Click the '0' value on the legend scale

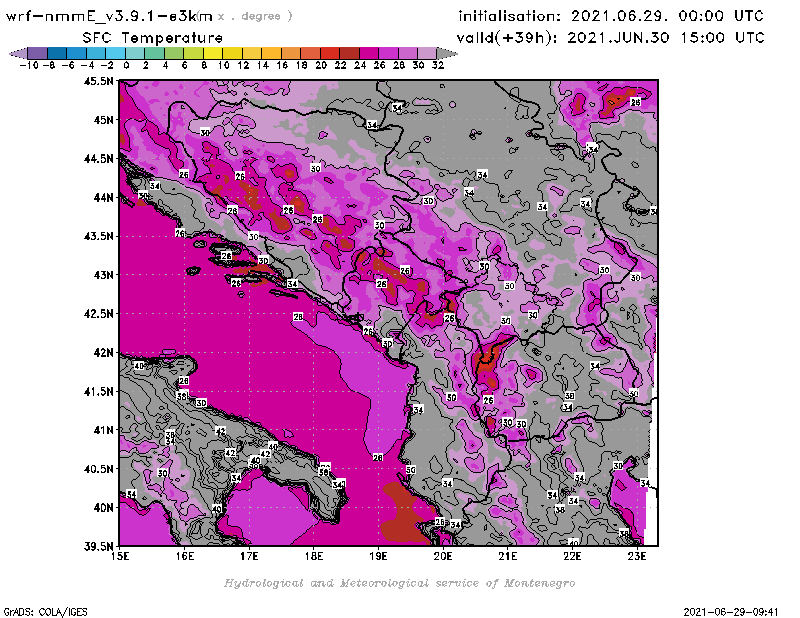tap(126, 65)
